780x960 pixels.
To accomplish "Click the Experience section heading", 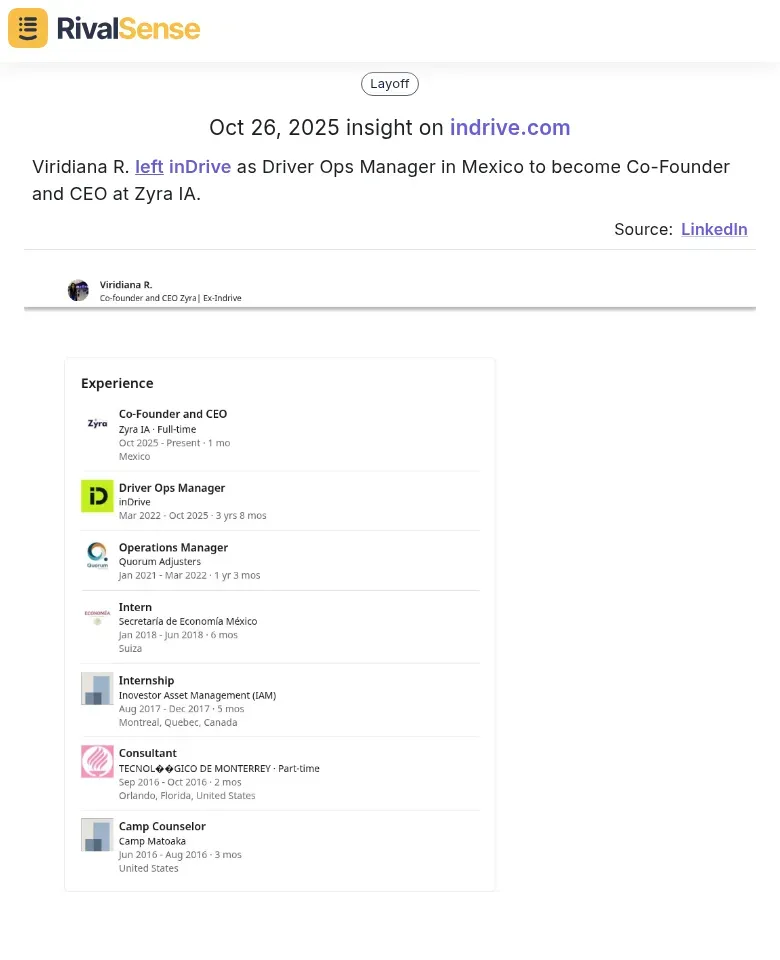I will tap(117, 383).
